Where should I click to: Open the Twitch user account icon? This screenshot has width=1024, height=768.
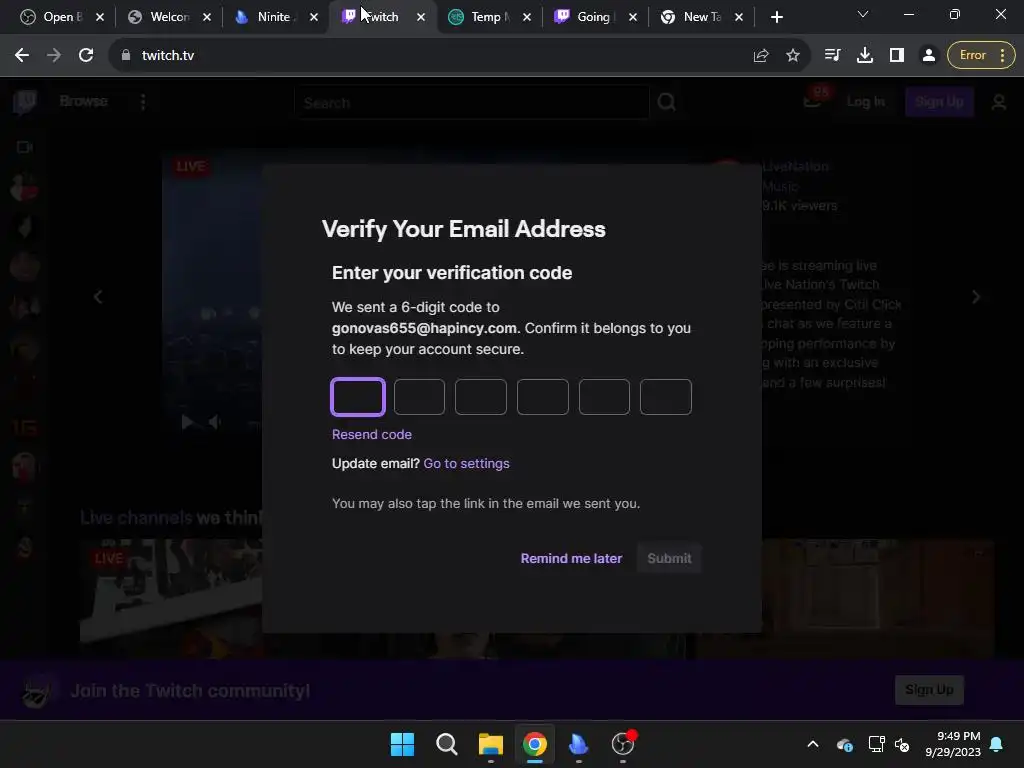tap(999, 103)
